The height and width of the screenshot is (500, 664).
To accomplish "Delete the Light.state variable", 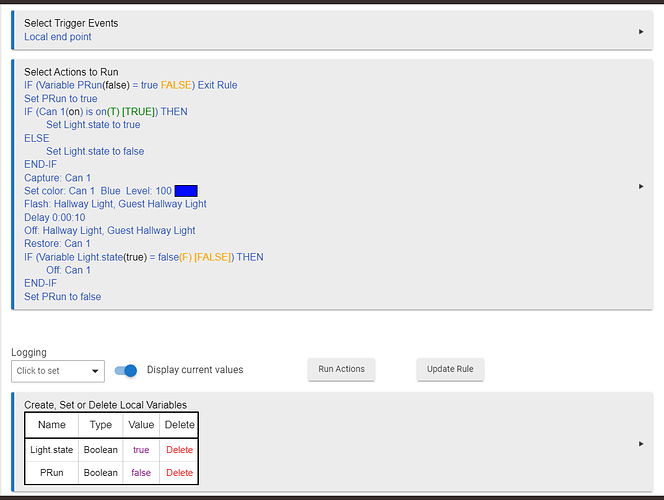I will click(x=180, y=450).
